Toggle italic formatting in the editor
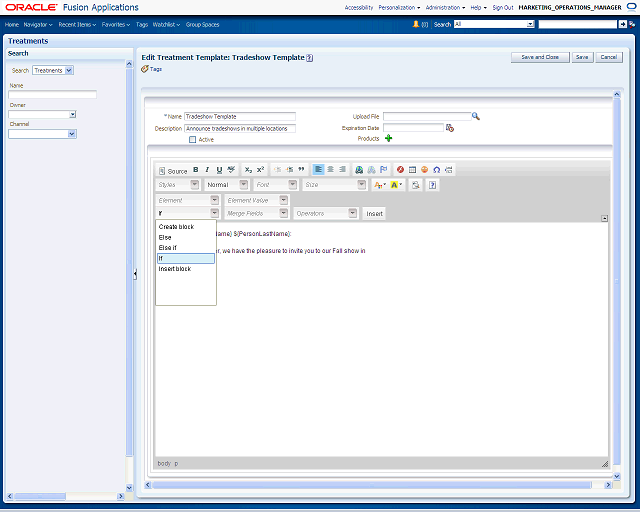This screenshot has width=640, height=512. click(207, 170)
